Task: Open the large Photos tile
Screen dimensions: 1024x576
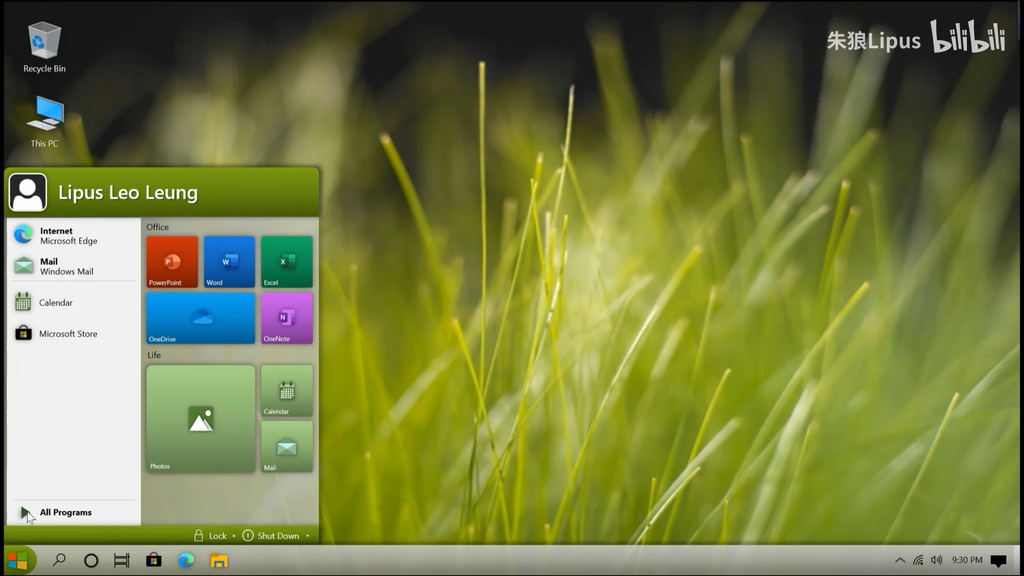Action: [200, 418]
